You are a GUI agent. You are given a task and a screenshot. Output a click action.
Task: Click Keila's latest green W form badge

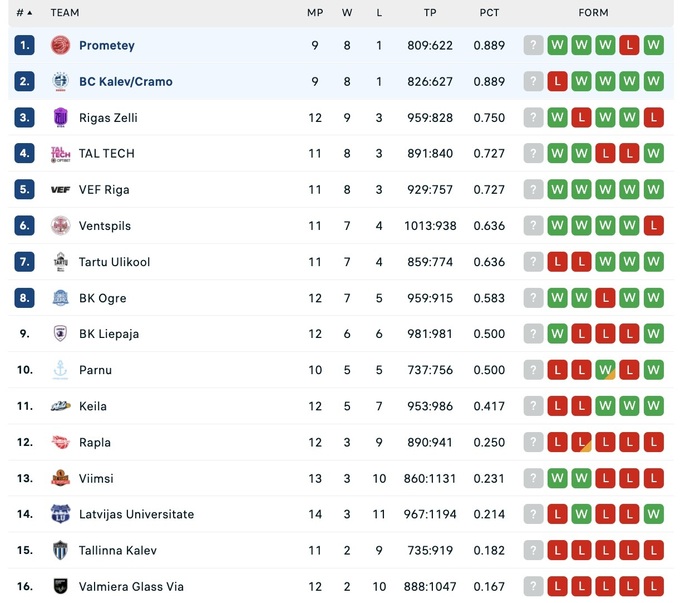654,406
